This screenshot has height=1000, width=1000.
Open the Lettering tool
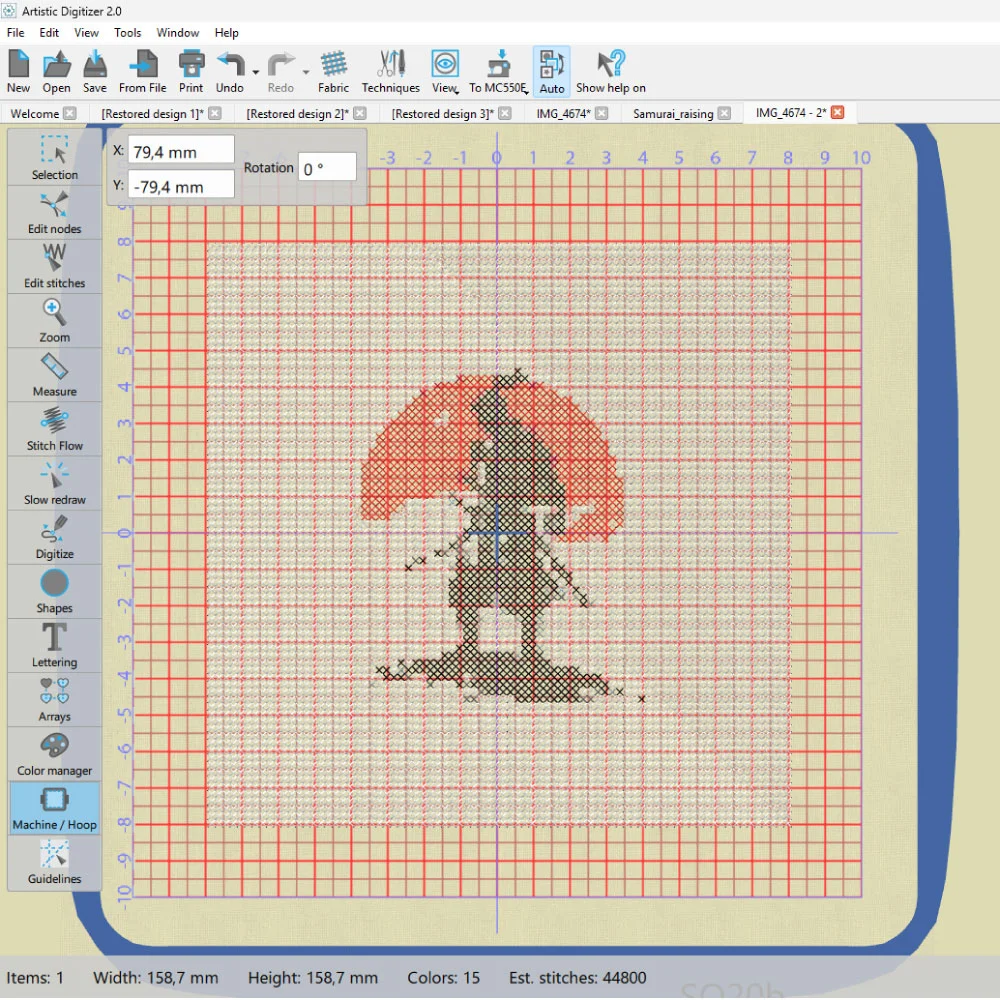[54, 645]
